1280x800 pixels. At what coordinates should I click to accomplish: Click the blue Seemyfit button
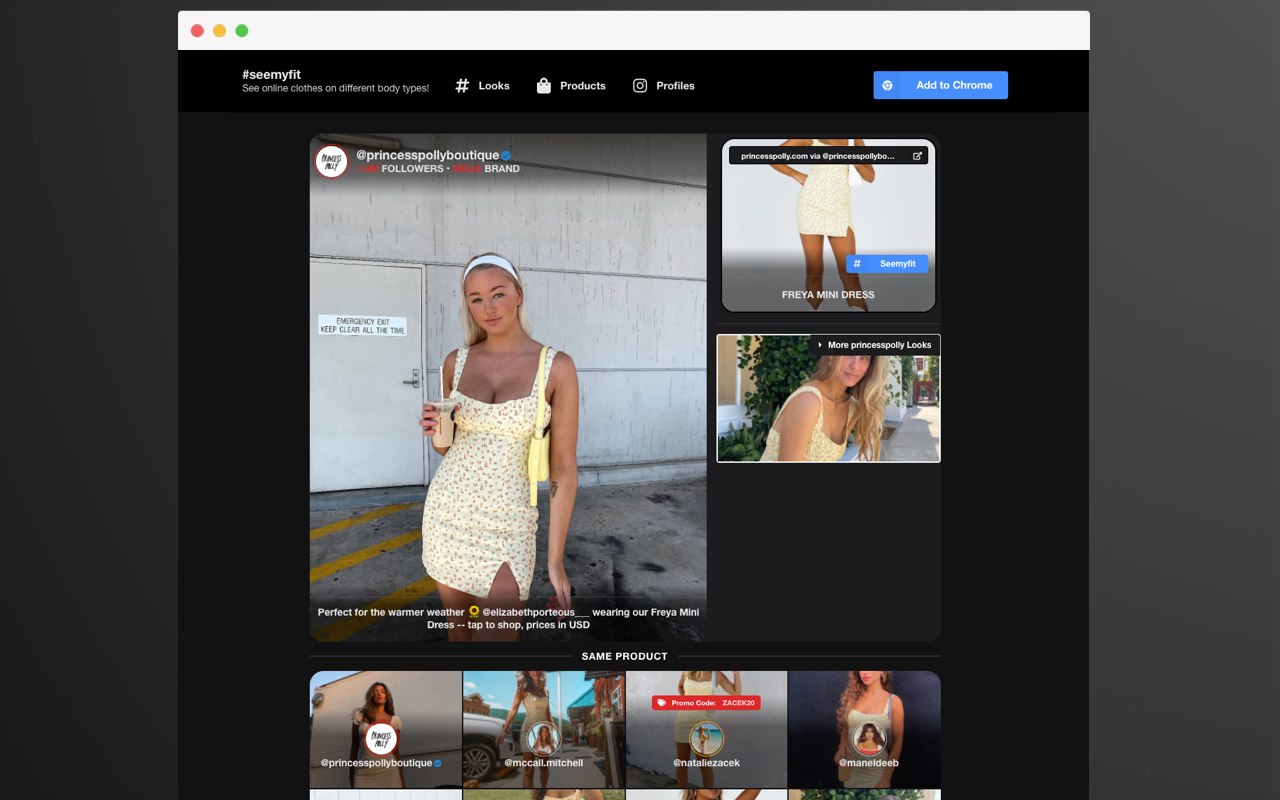pos(887,264)
